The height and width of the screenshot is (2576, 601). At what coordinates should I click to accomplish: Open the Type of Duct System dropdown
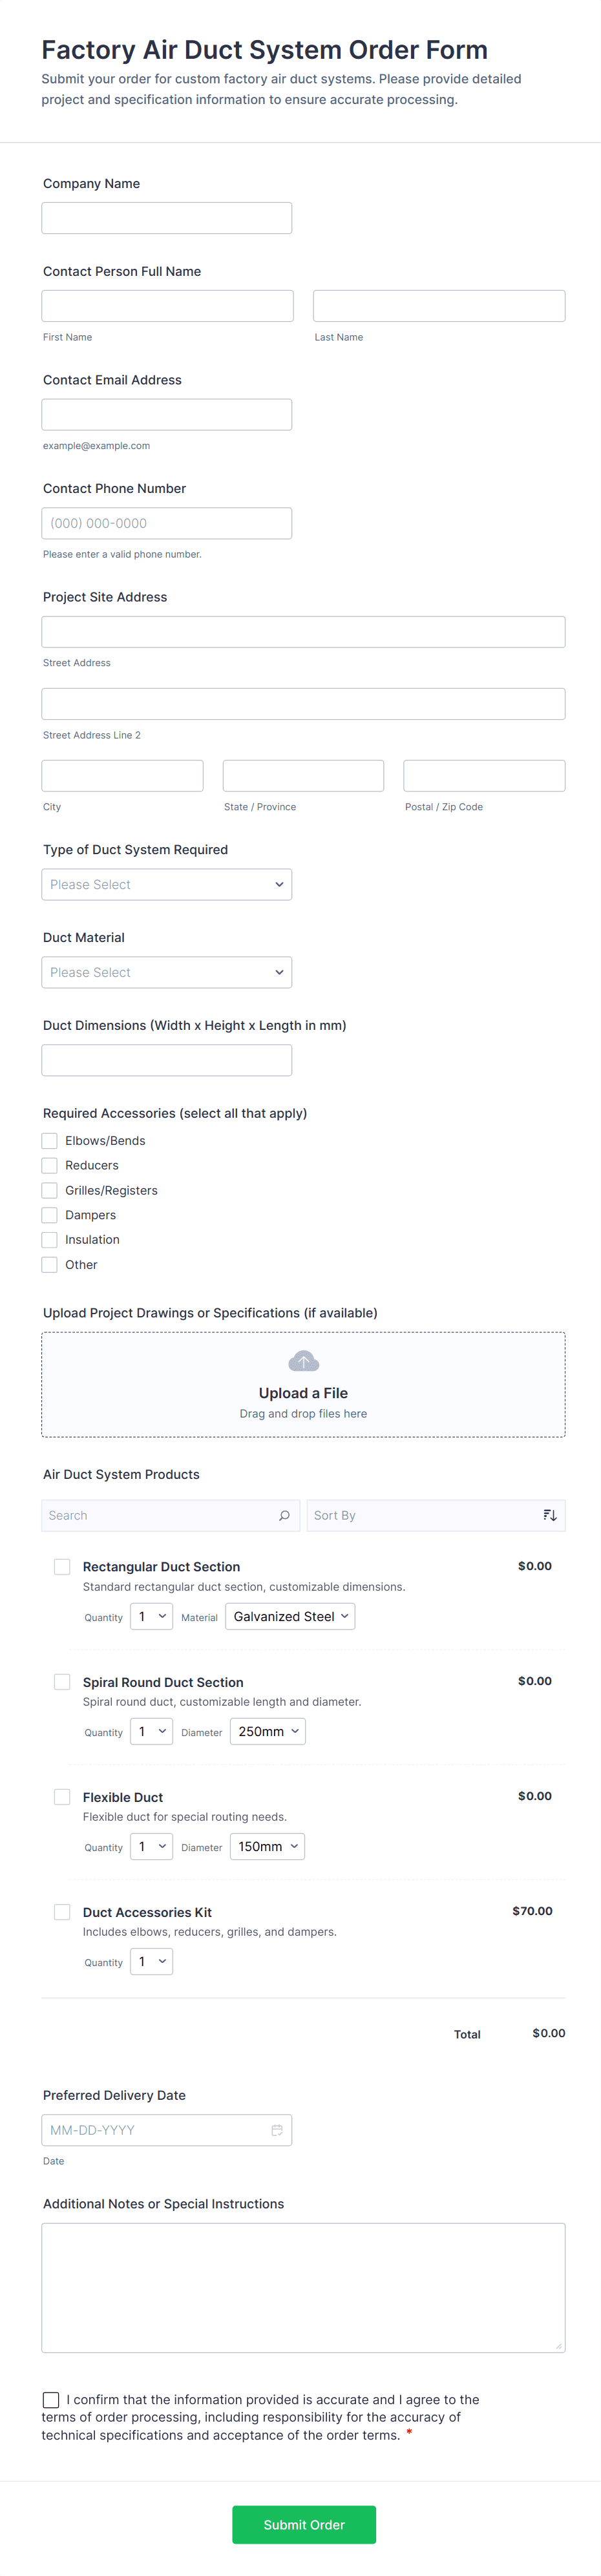pyautogui.click(x=167, y=885)
